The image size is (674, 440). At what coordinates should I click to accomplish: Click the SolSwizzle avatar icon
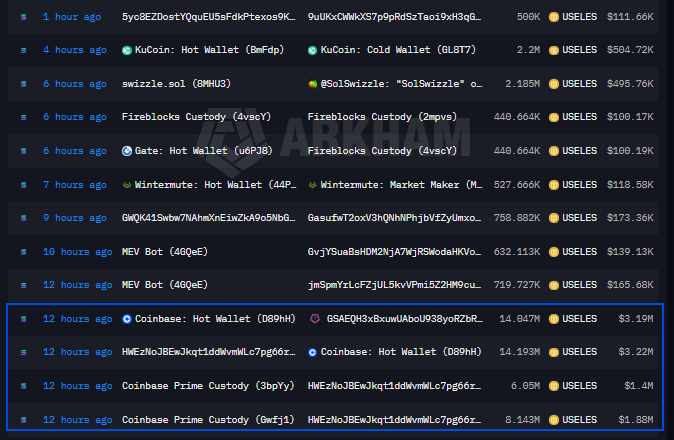312,84
